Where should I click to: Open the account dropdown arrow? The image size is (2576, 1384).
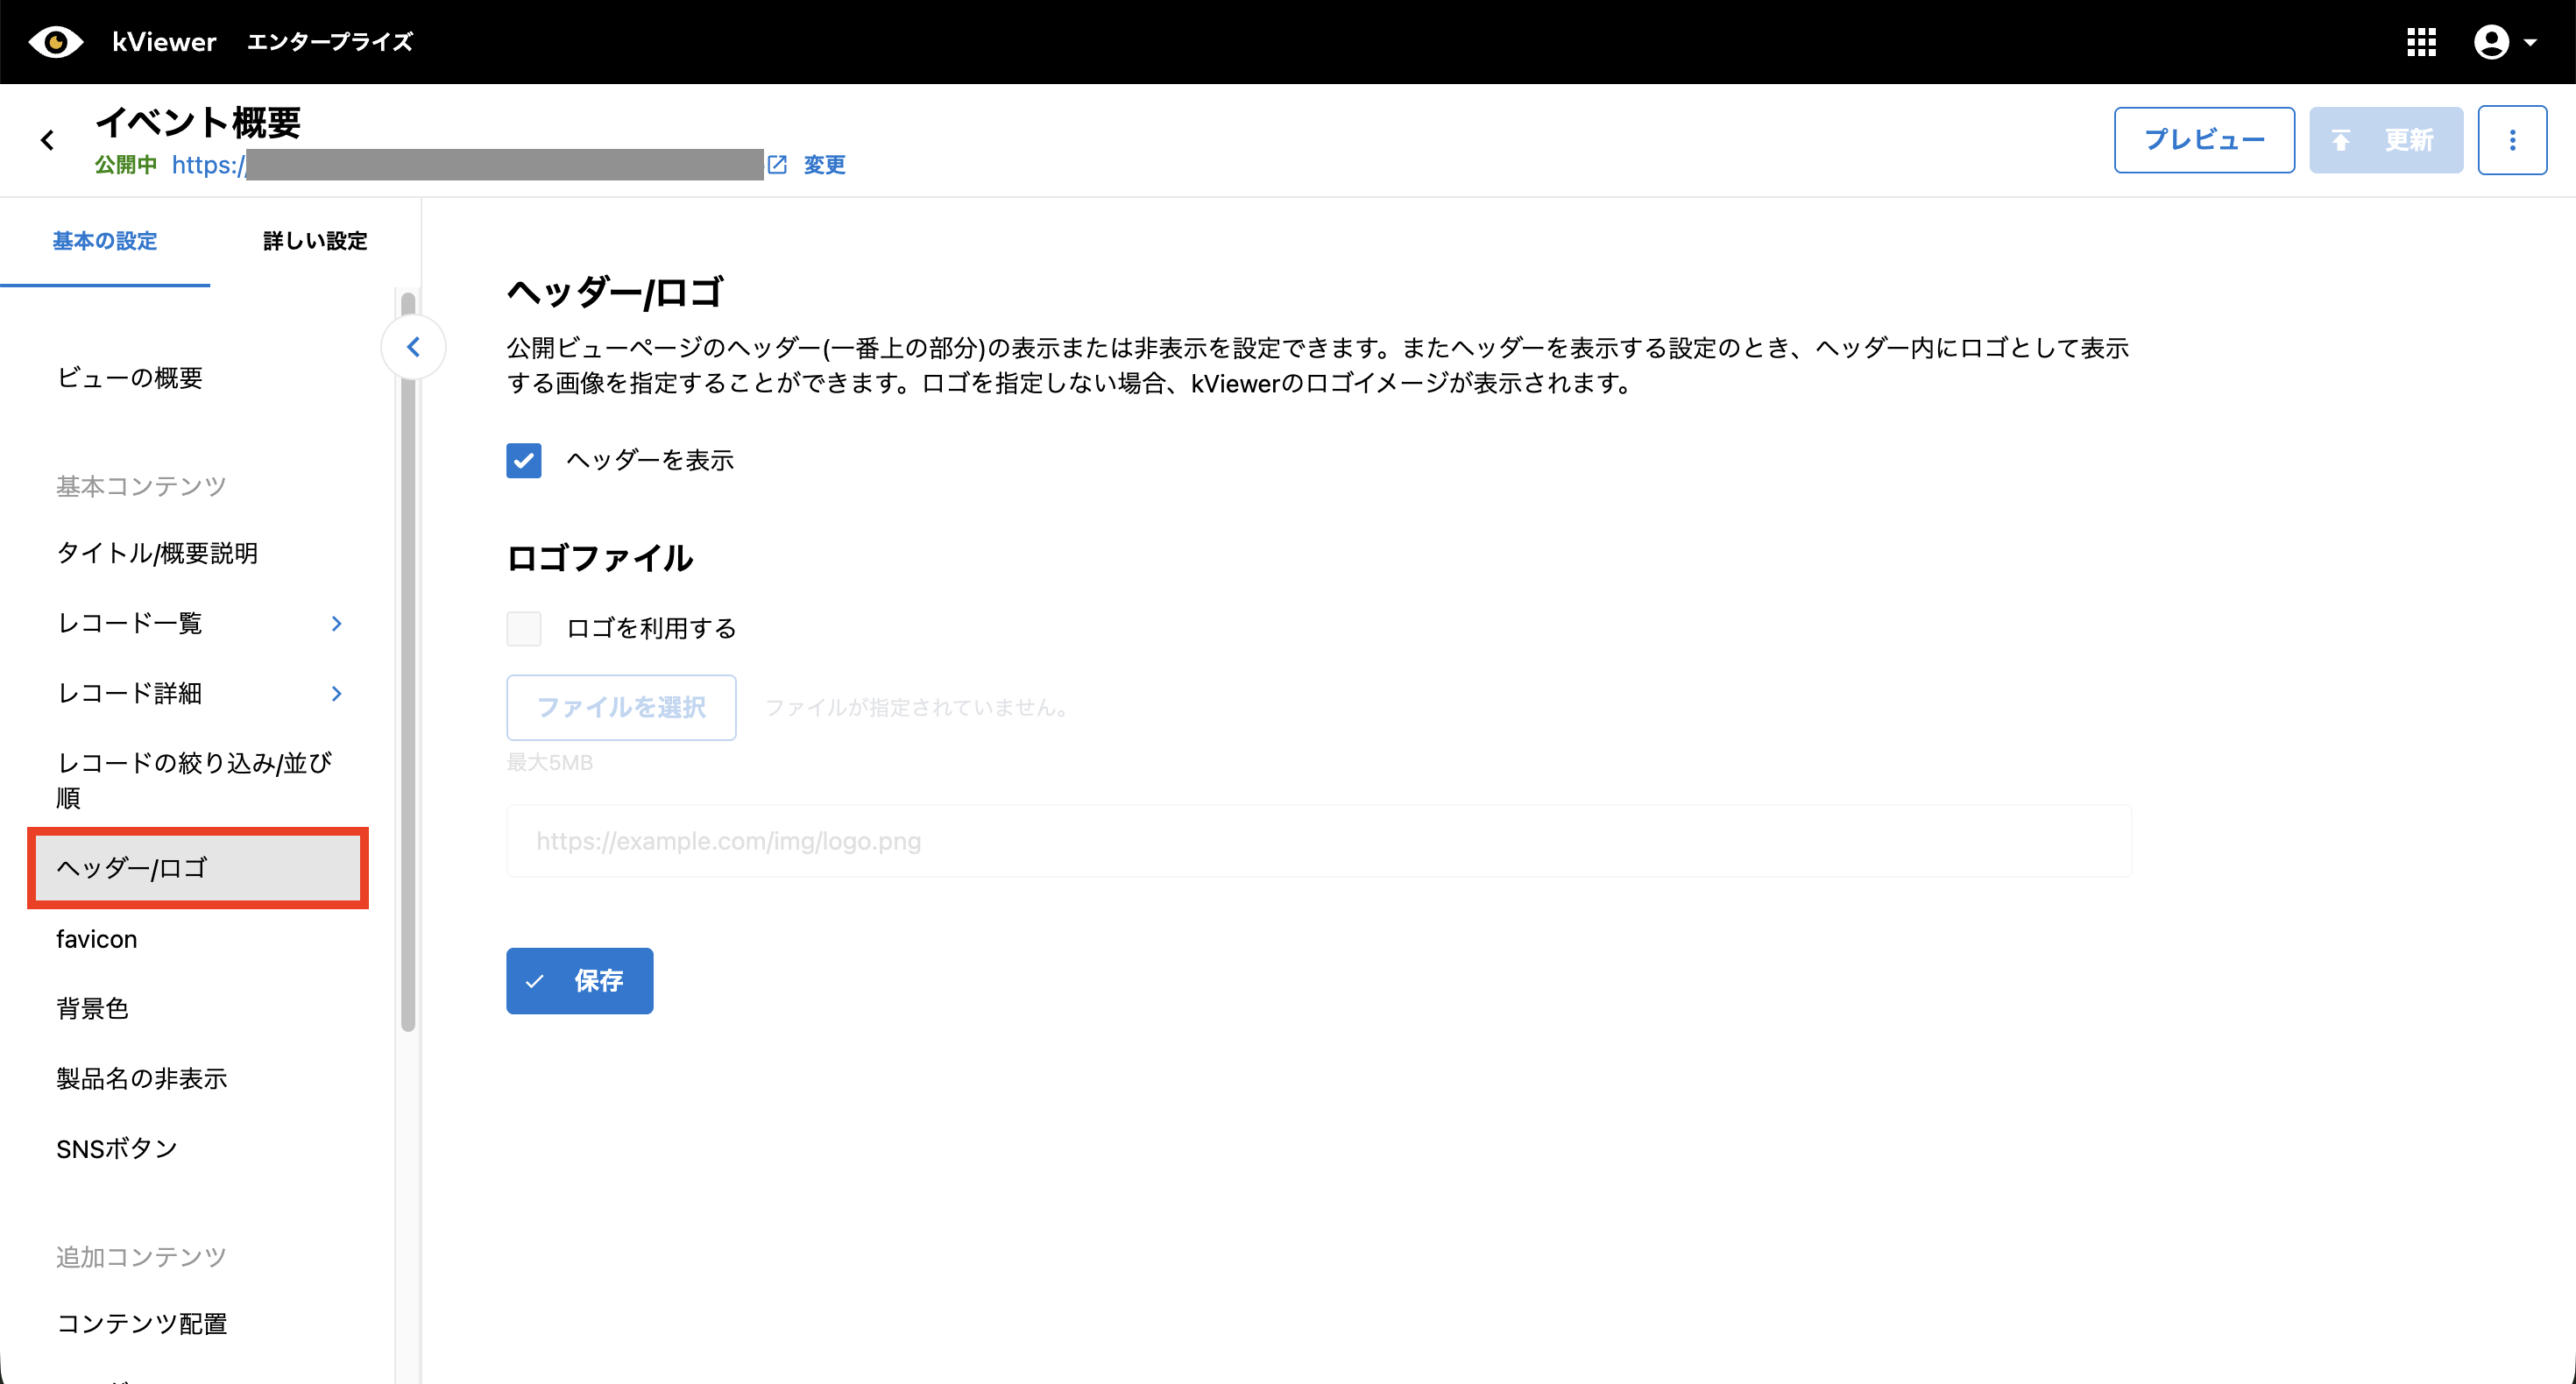[2530, 43]
